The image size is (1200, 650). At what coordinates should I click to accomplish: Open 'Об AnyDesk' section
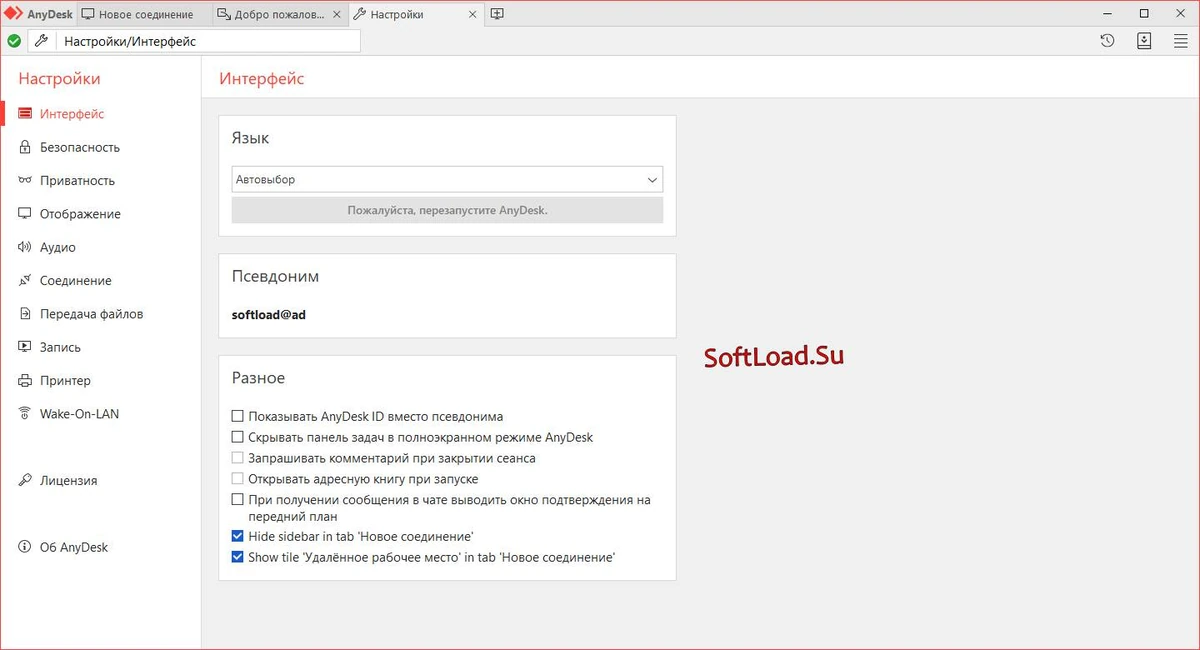pyautogui.click(x=74, y=547)
